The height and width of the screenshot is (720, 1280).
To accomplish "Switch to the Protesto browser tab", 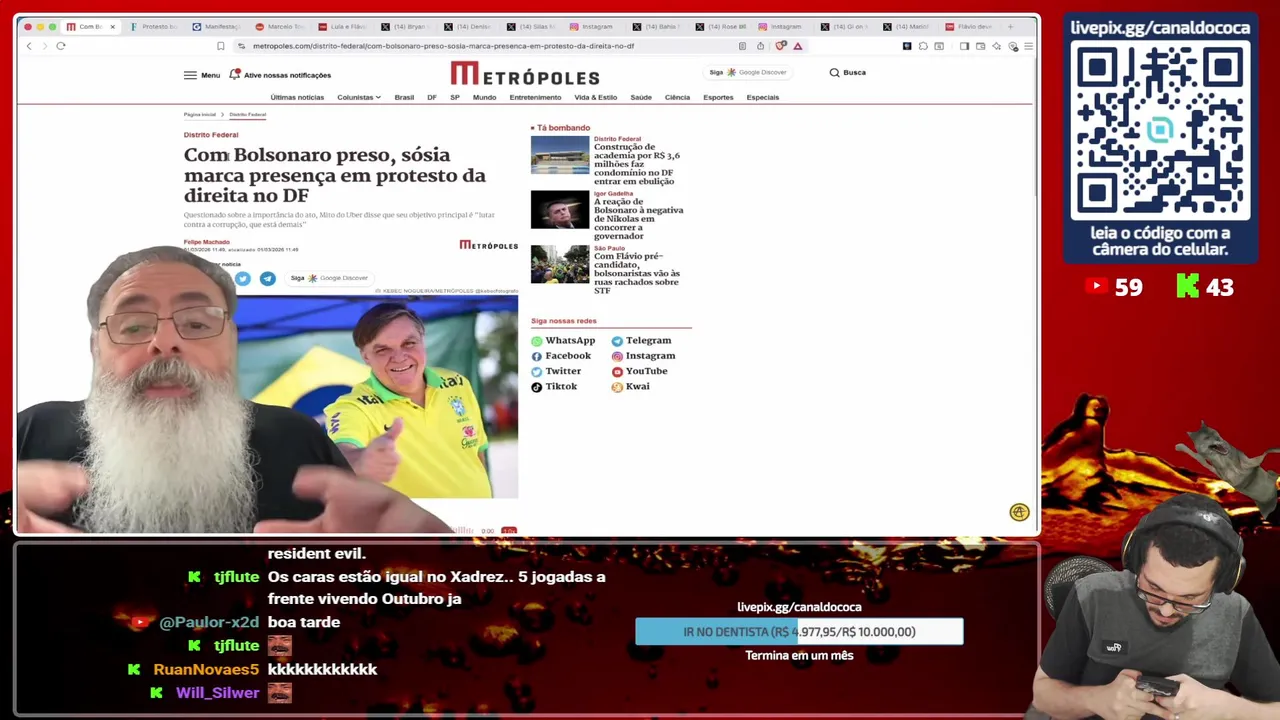I will pos(153,27).
